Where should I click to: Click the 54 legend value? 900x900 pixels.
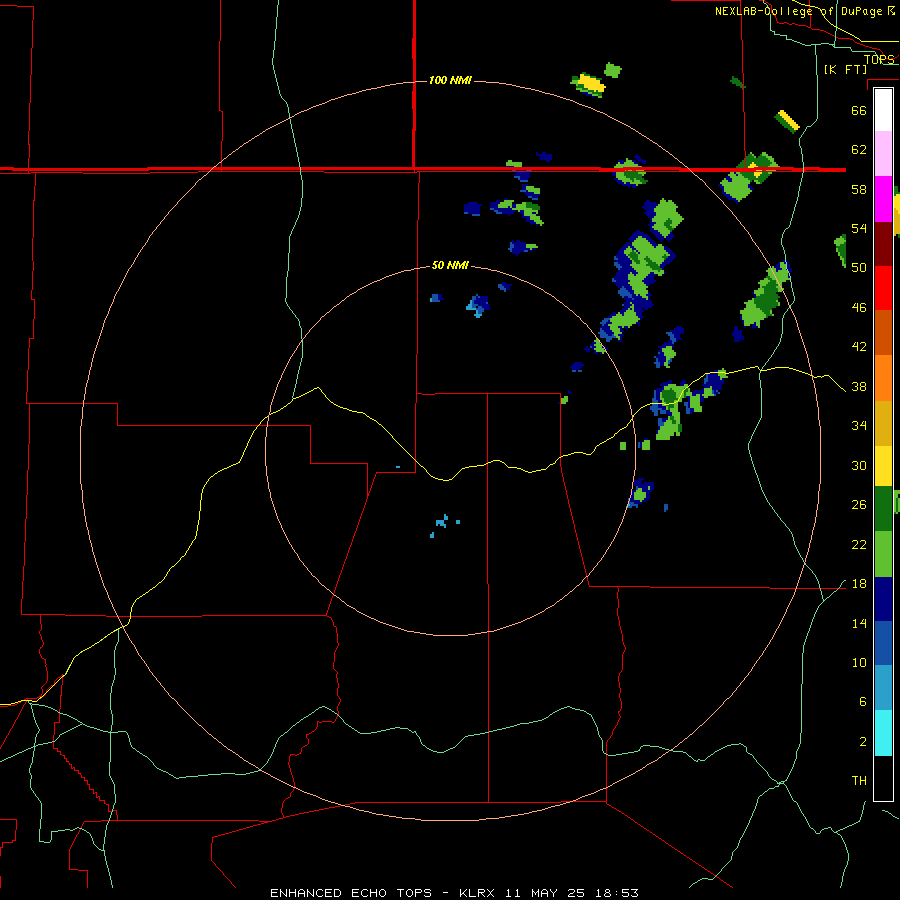(x=859, y=228)
